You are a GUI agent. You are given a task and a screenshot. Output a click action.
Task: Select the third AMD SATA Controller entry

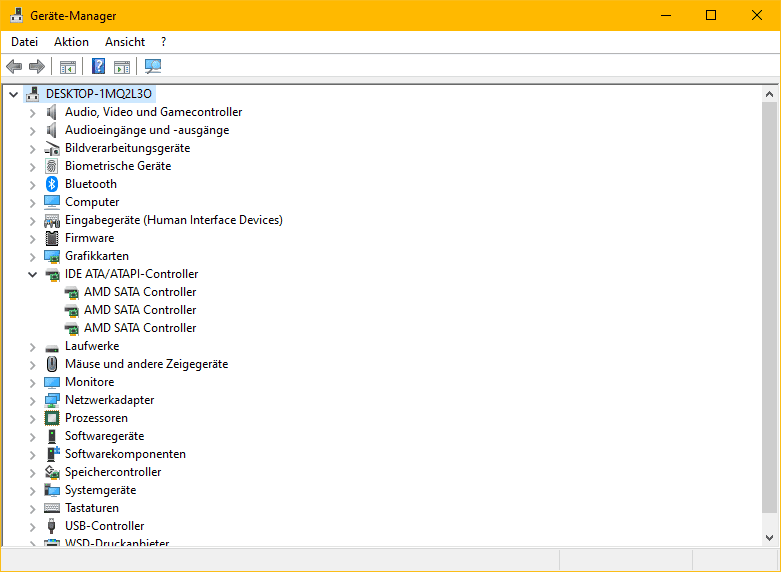coord(140,328)
